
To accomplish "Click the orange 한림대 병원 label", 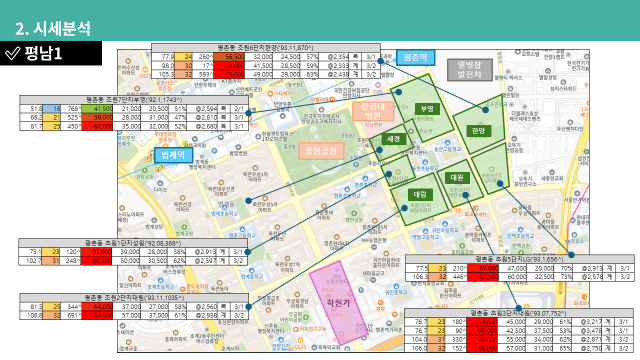I will point(373,111).
